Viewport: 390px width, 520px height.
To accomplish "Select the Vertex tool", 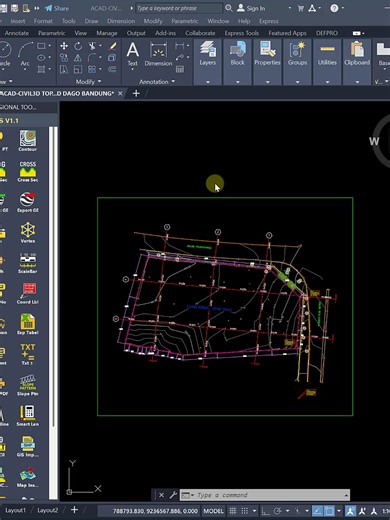I will [x=28, y=232].
